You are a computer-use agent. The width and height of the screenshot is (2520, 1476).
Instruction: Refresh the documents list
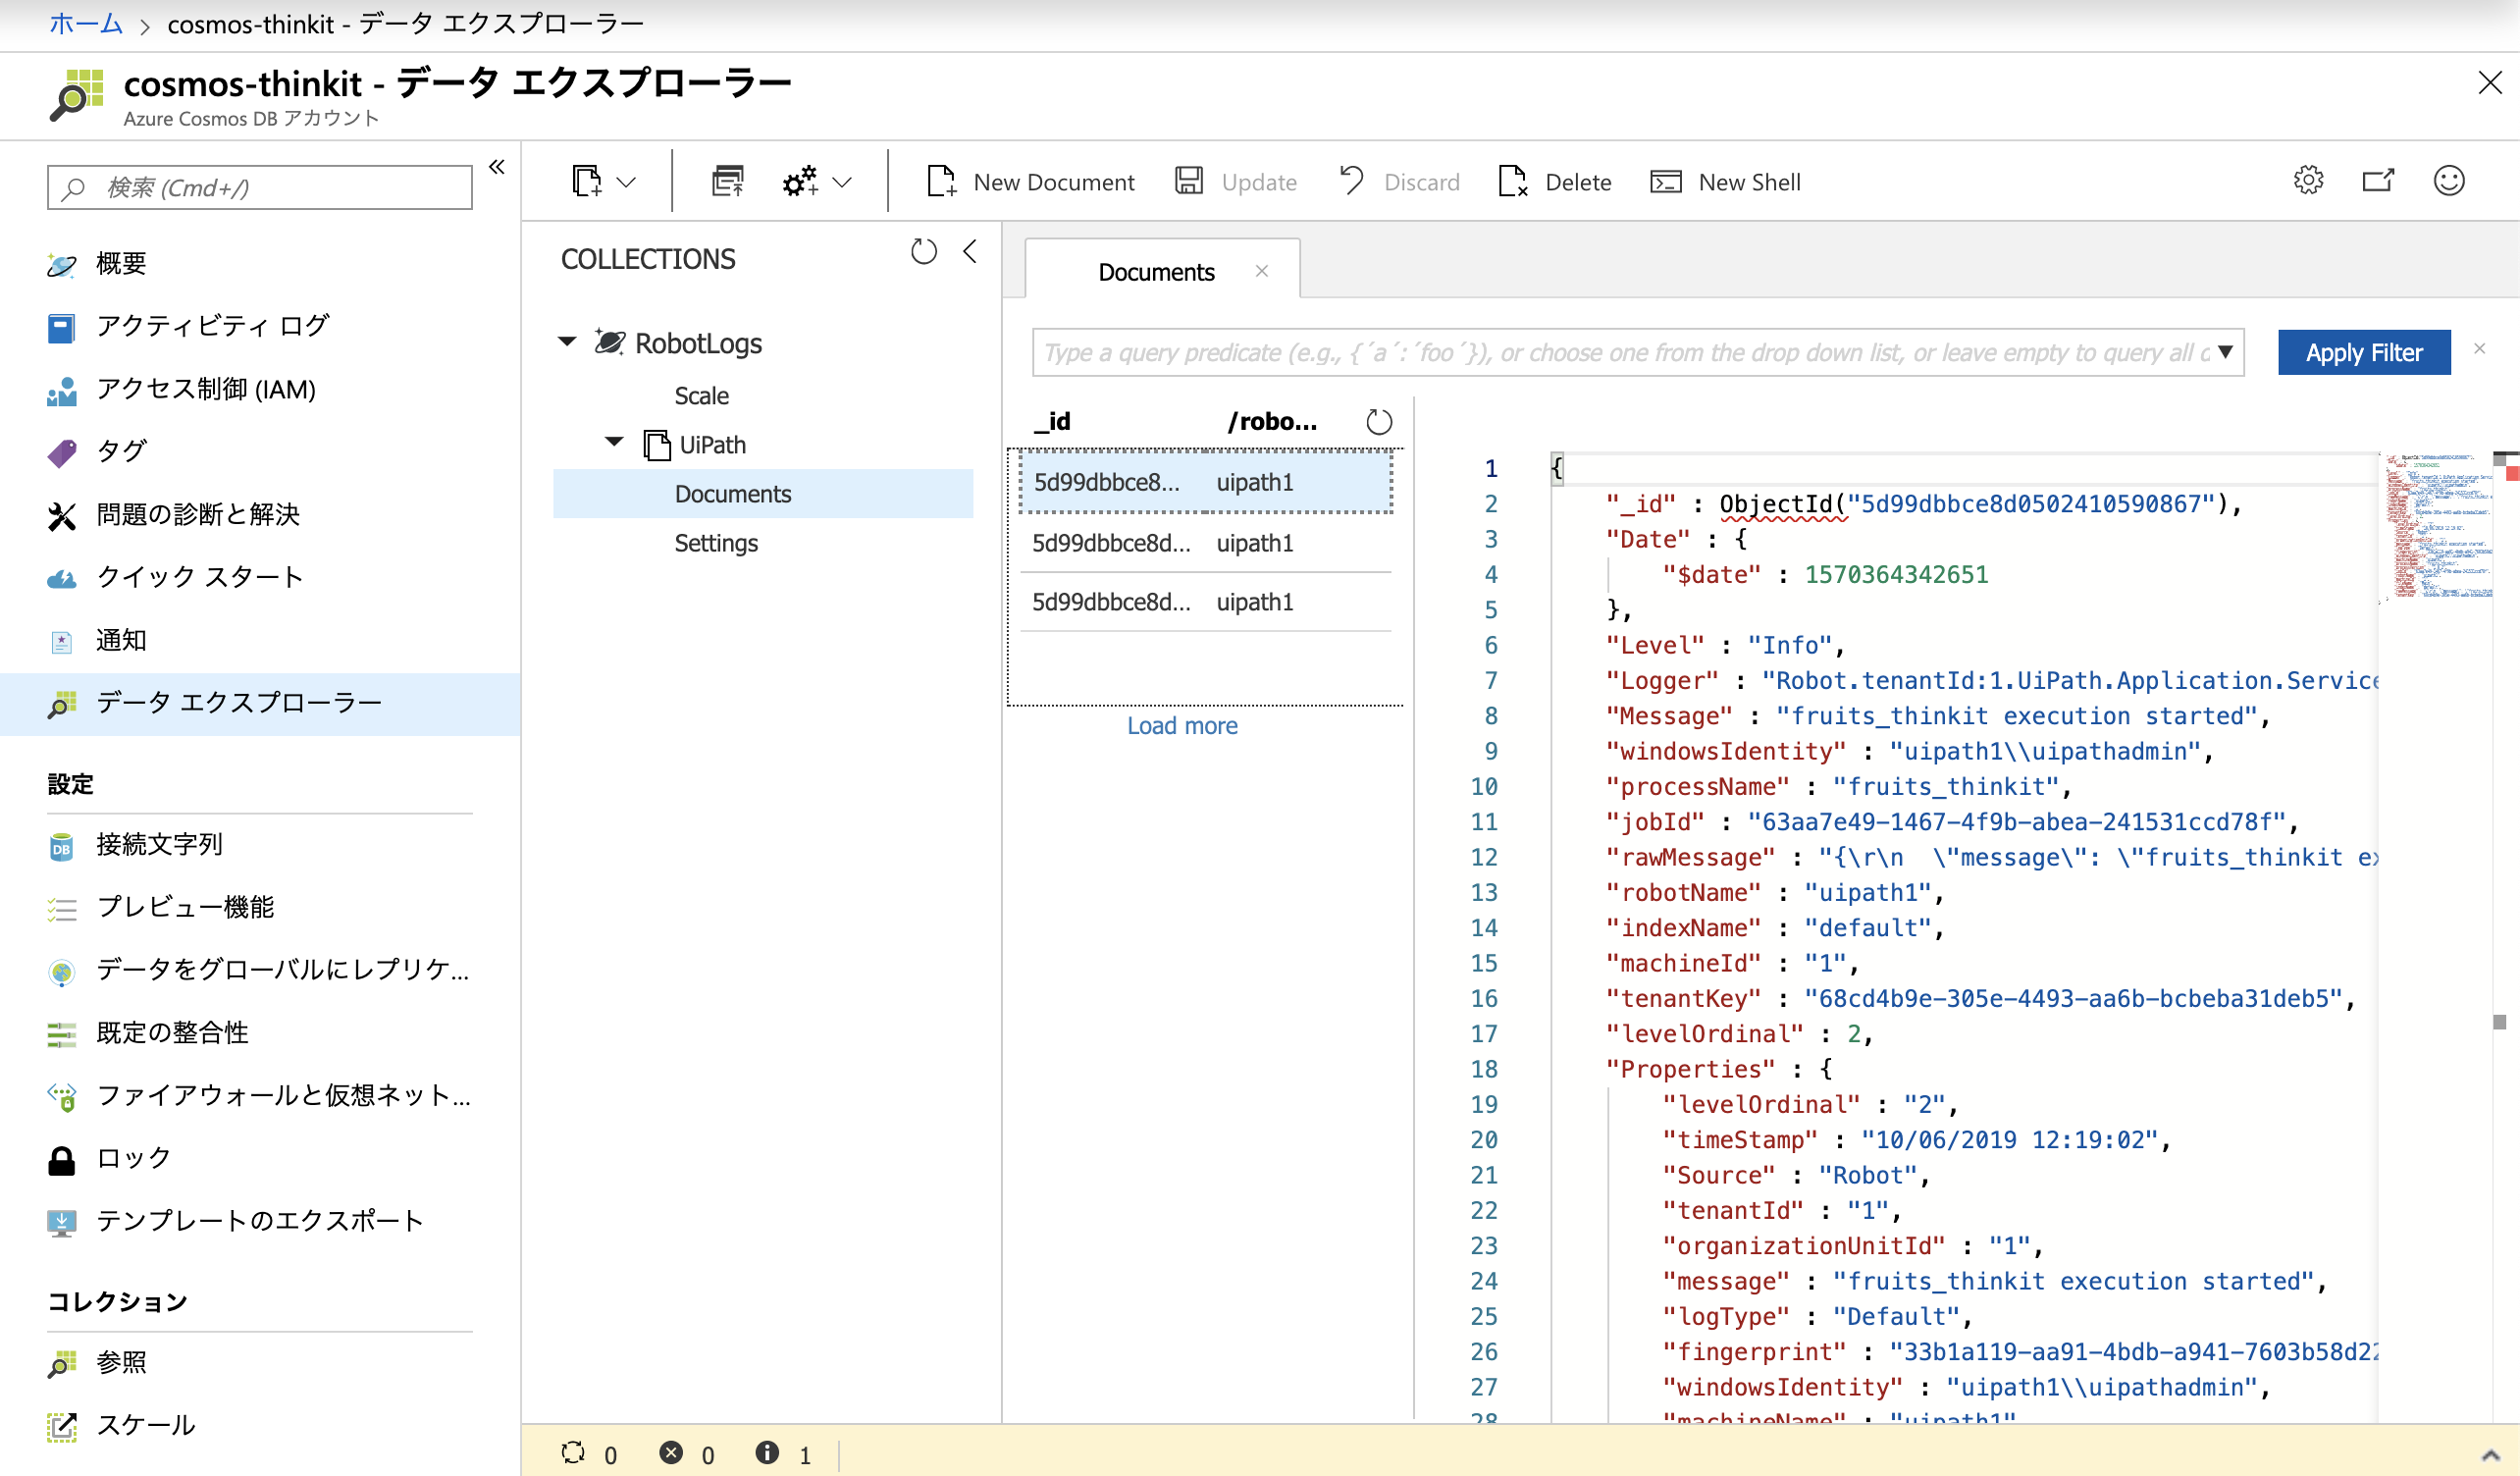[x=1379, y=422]
